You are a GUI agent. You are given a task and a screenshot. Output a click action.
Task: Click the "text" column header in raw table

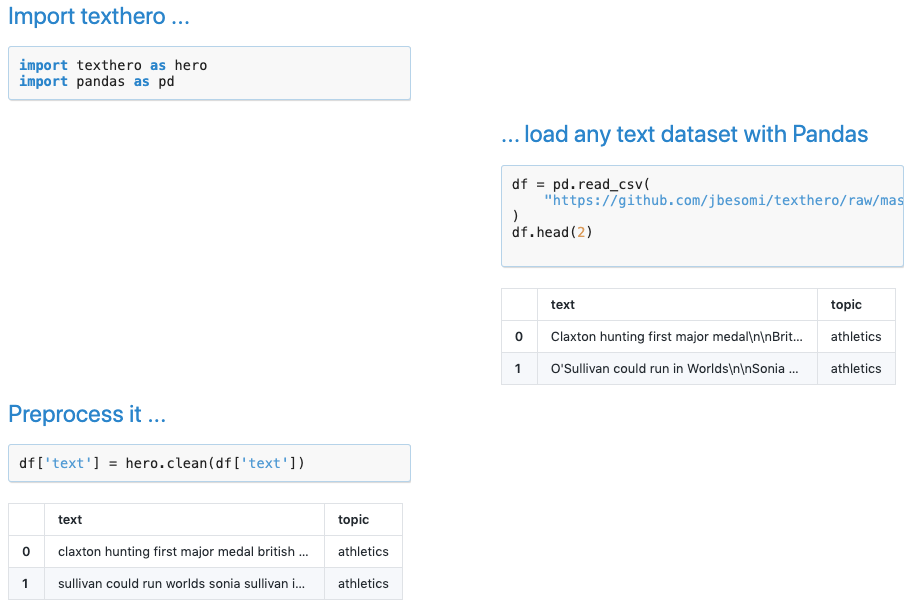pyautogui.click(x=563, y=304)
